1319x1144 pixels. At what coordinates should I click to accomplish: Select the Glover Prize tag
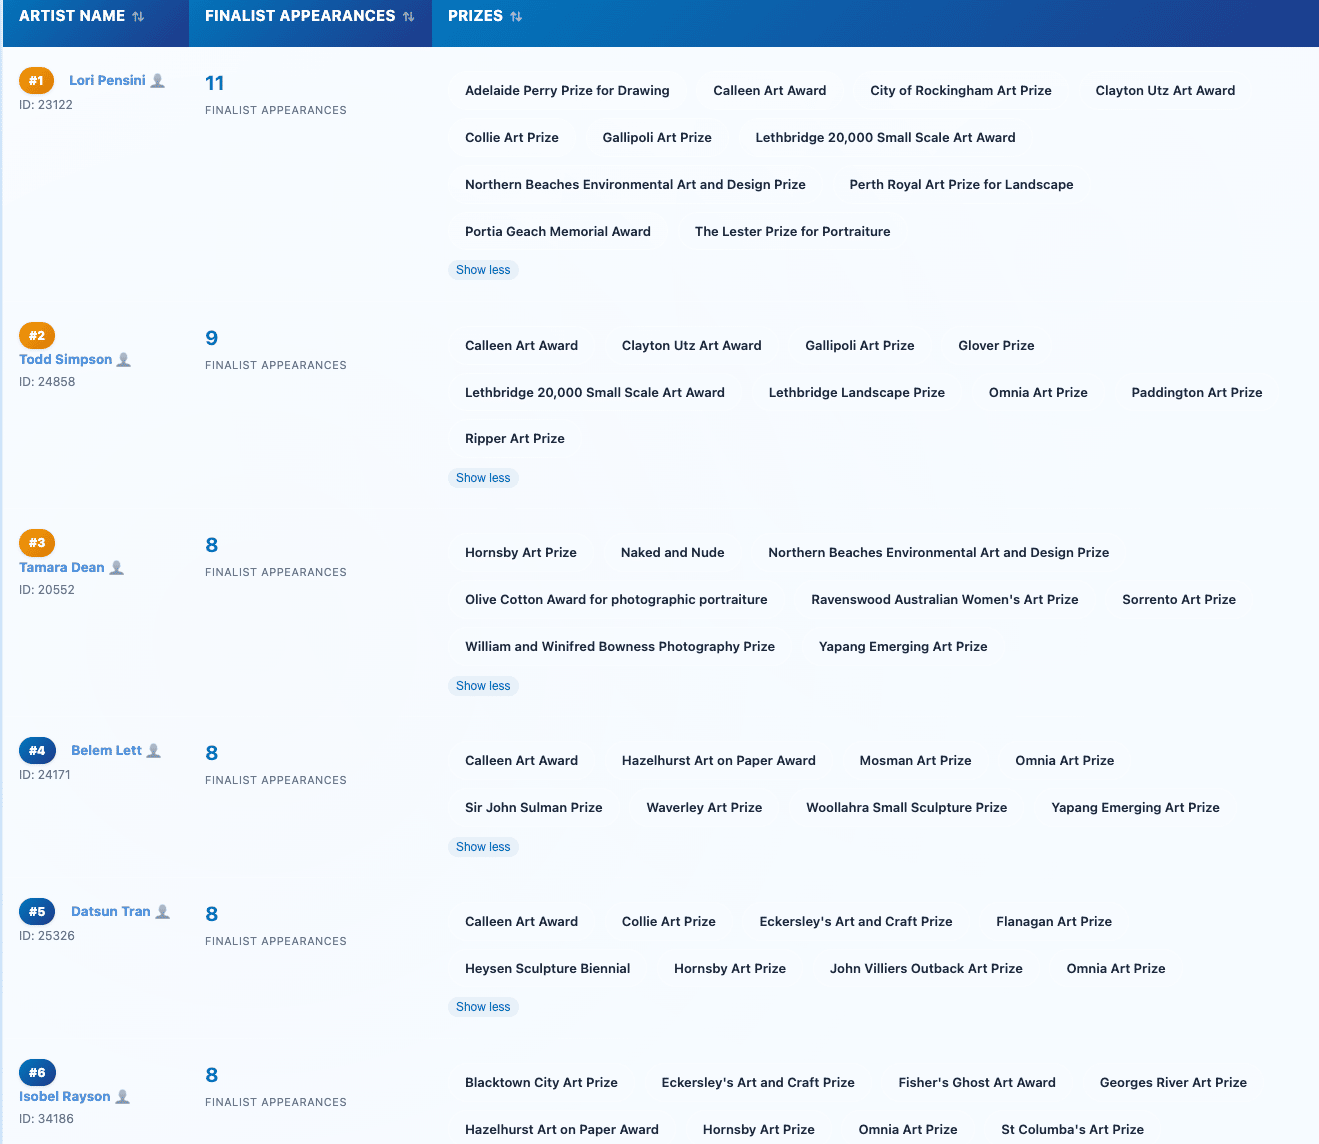996,346
